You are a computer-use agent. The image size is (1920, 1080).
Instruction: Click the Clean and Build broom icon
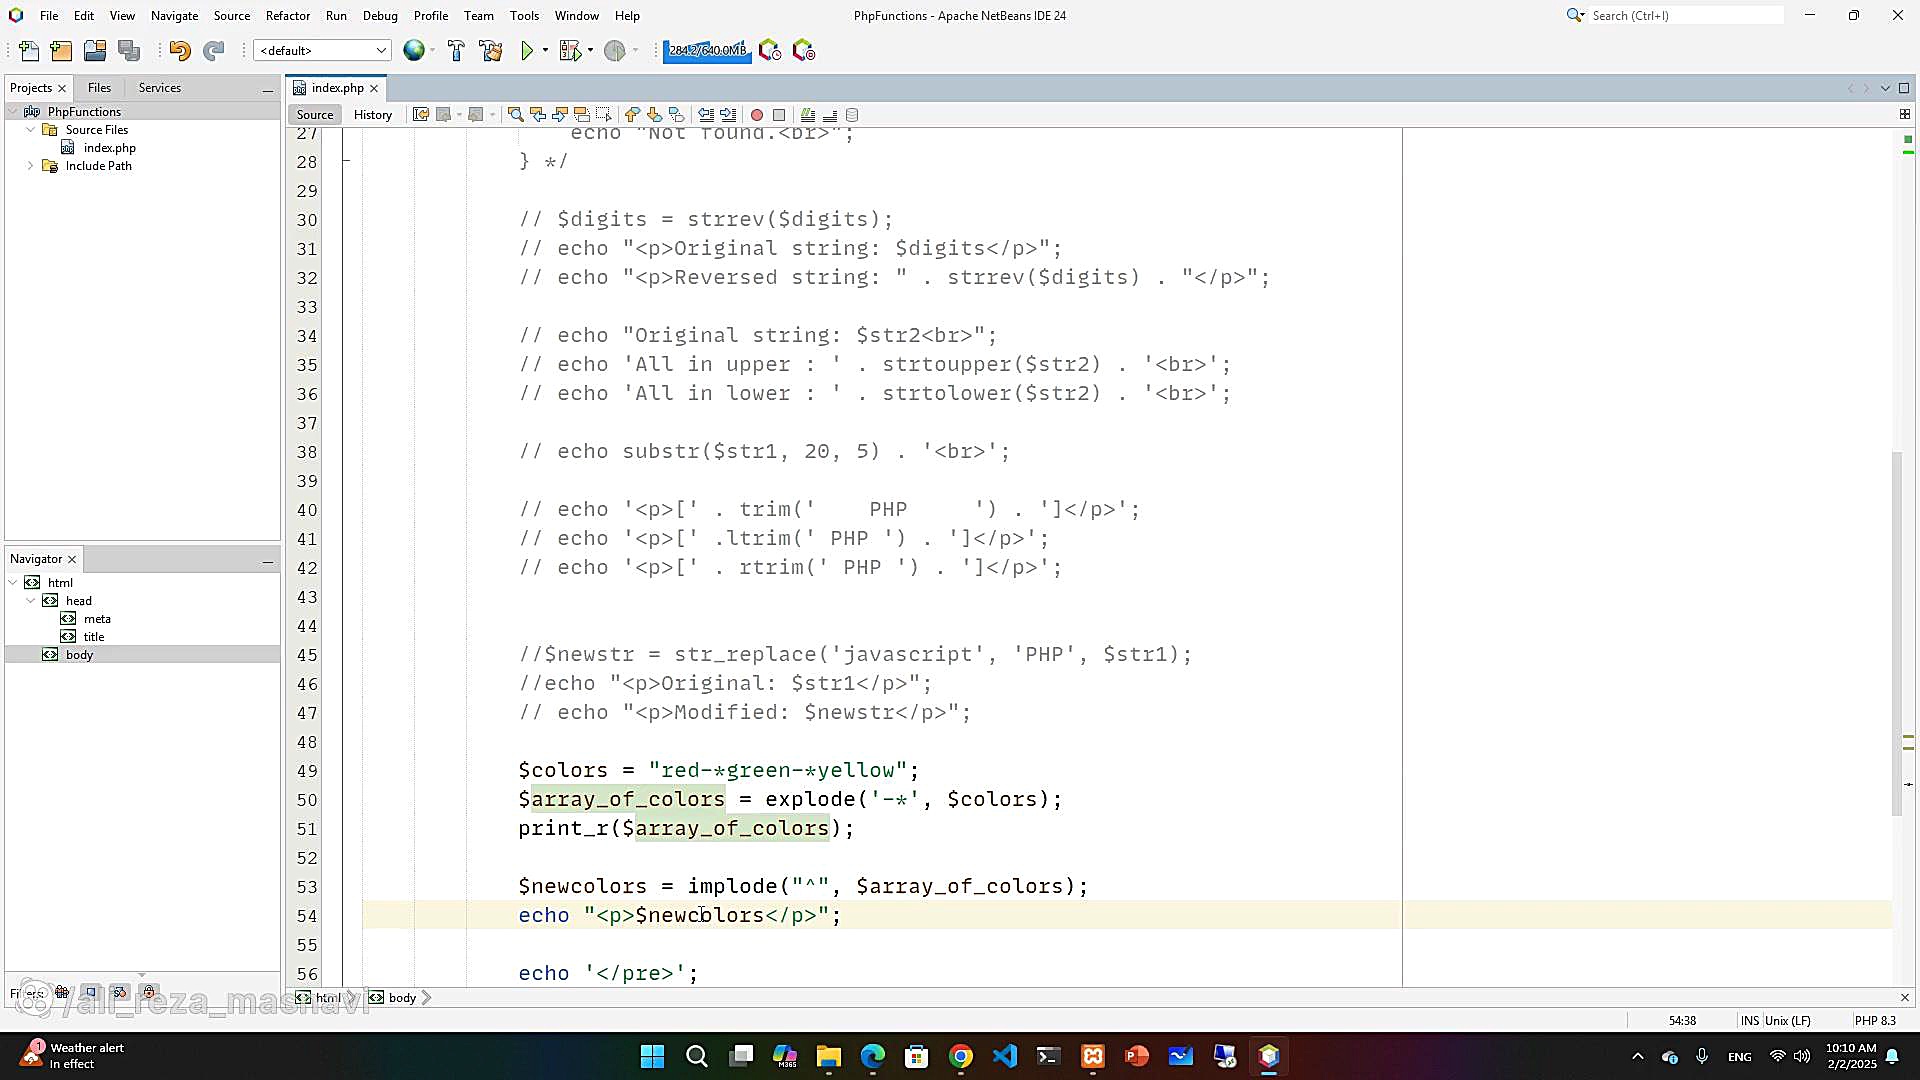[x=490, y=51]
